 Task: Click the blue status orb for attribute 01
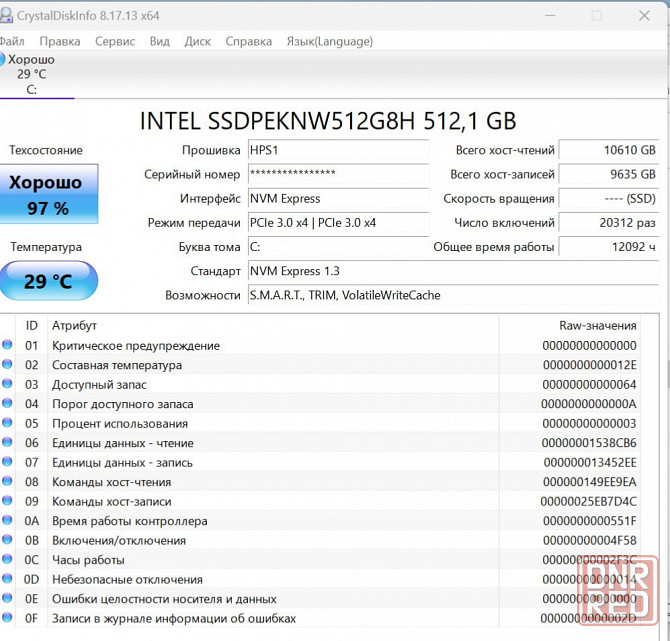click(8, 345)
